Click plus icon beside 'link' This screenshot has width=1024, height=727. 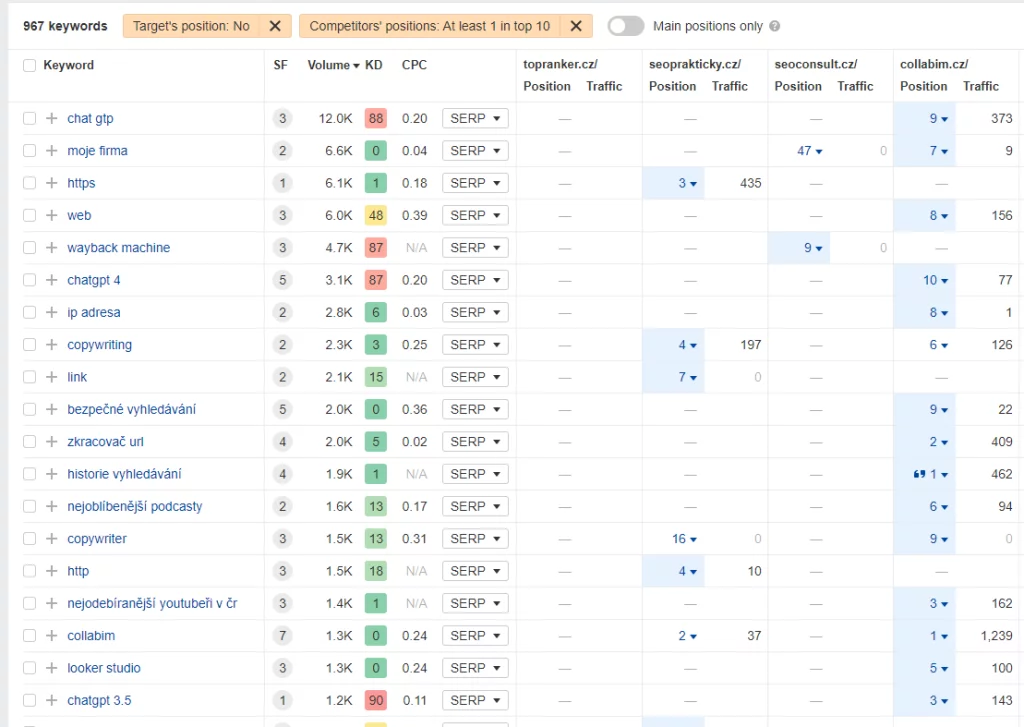pos(52,377)
